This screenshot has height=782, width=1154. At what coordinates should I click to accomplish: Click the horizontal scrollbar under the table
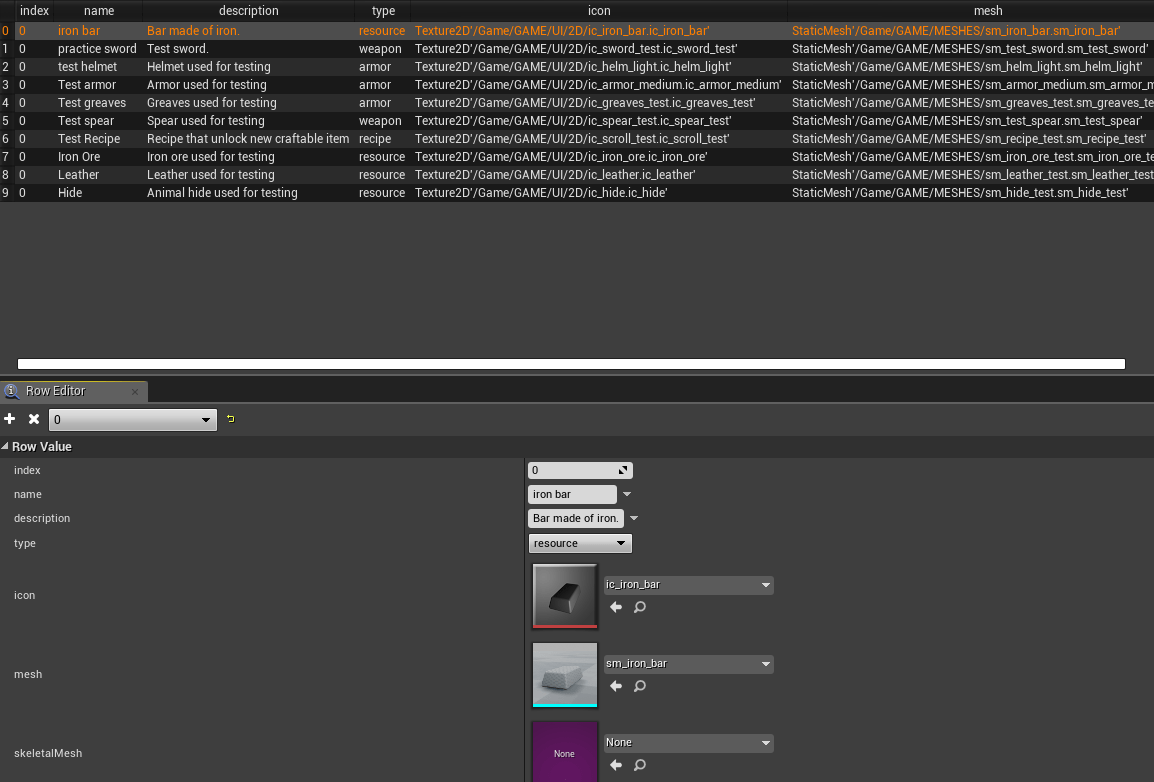[571, 364]
